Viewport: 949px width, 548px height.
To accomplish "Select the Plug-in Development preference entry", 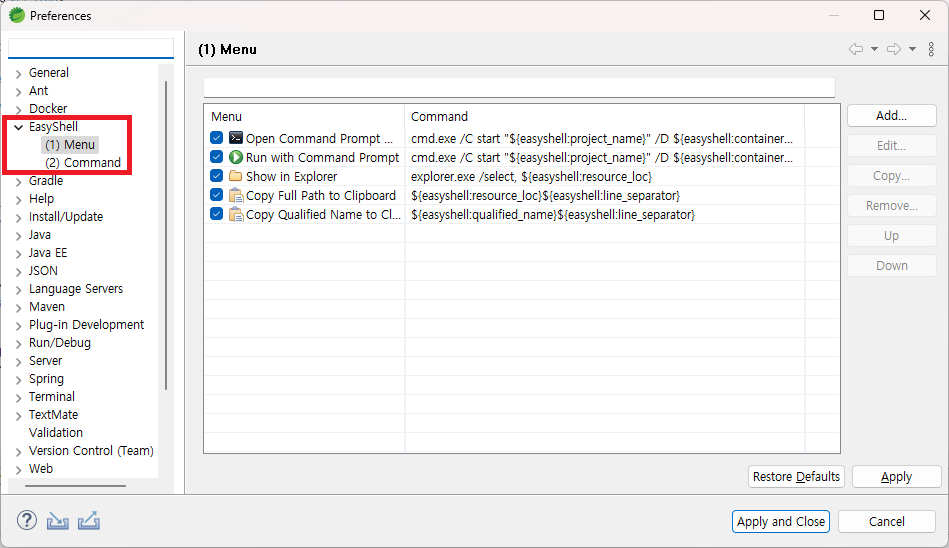I will [87, 325].
